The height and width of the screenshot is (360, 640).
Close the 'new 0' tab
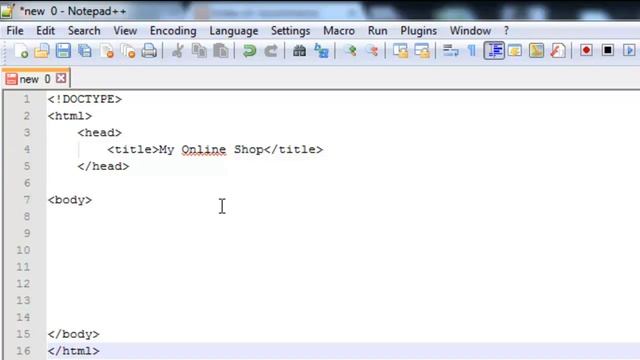point(61,78)
